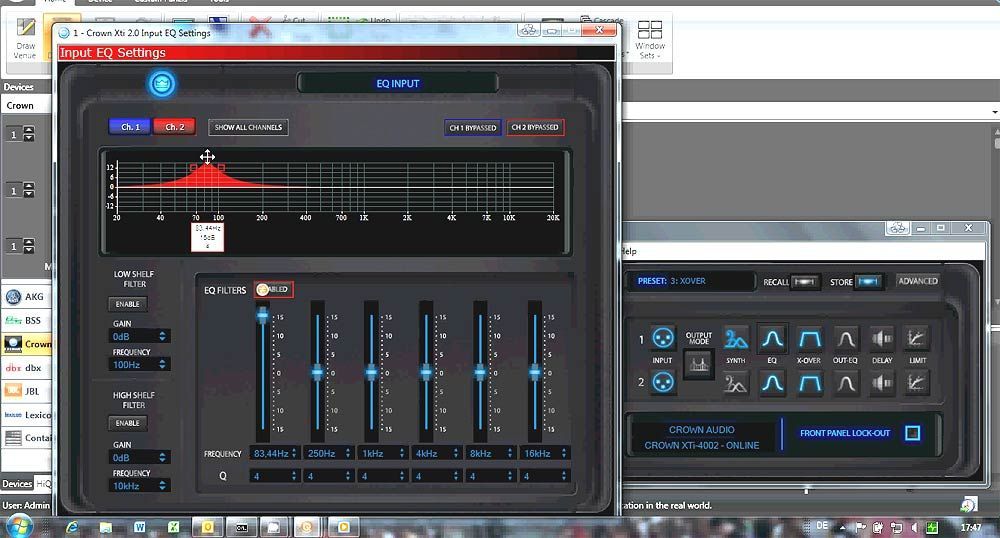Toggle the Front Panel Lock-Out checkbox
The image size is (1000, 538).
click(912, 434)
